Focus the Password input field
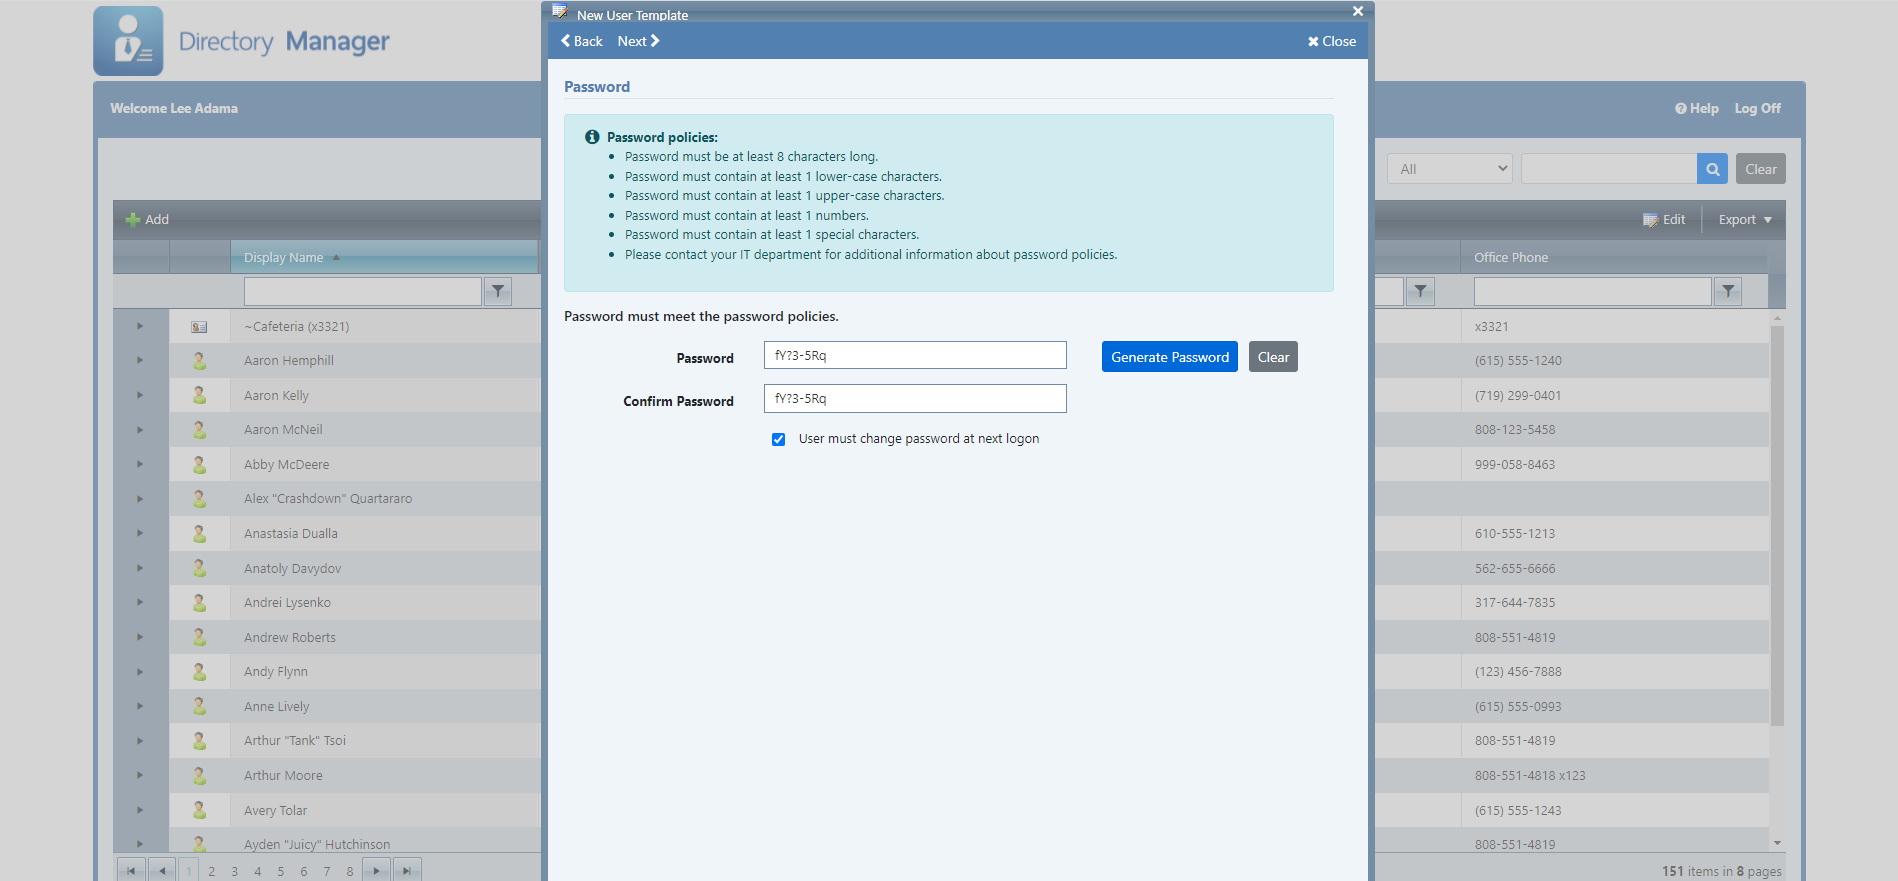The height and width of the screenshot is (881, 1898). (x=915, y=355)
